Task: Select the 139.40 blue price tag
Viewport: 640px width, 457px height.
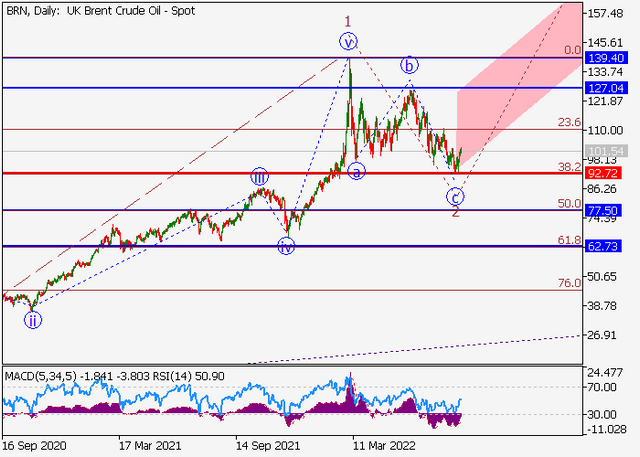Action: [x=603, y=58]
